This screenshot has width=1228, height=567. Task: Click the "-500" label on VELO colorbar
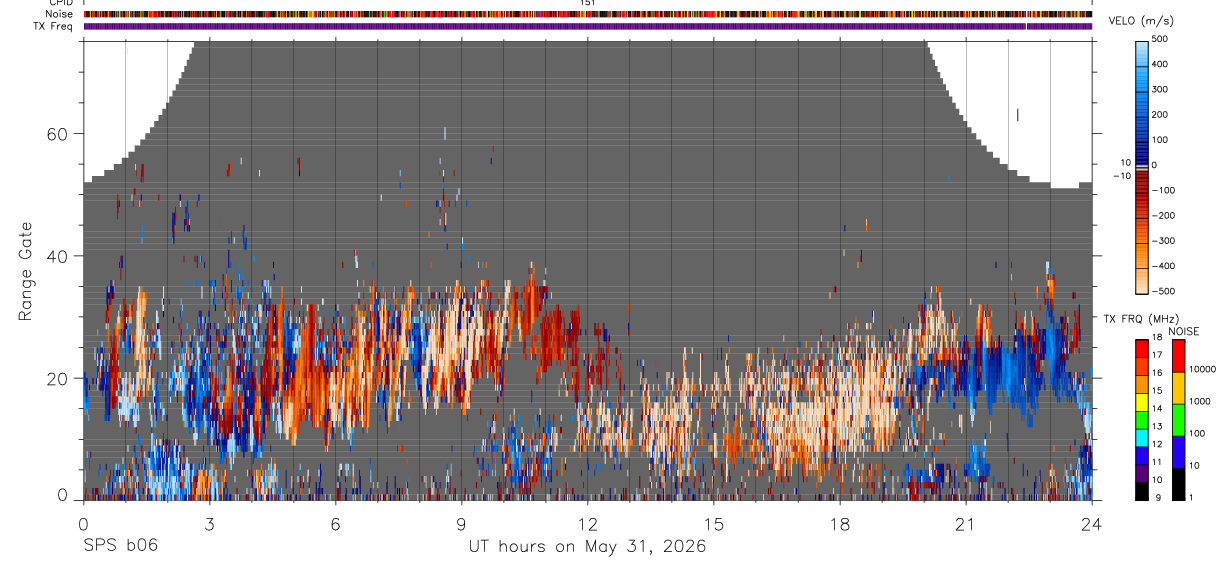coord(1161,291)
